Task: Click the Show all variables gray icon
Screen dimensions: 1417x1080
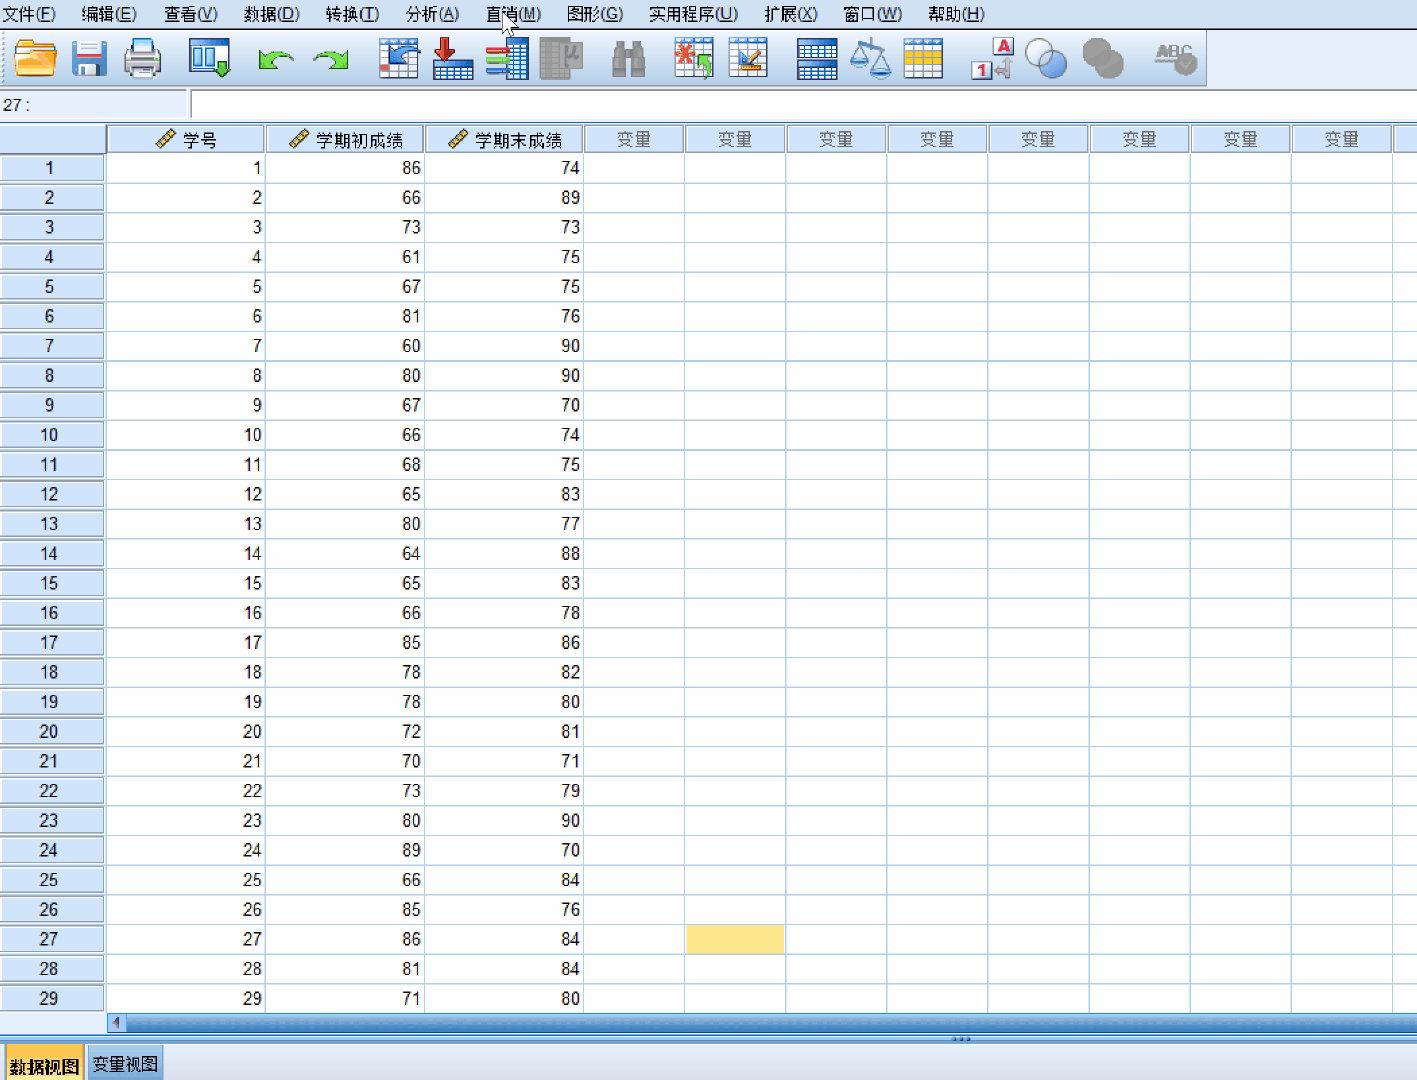Action: click(x=1103, y=58)
